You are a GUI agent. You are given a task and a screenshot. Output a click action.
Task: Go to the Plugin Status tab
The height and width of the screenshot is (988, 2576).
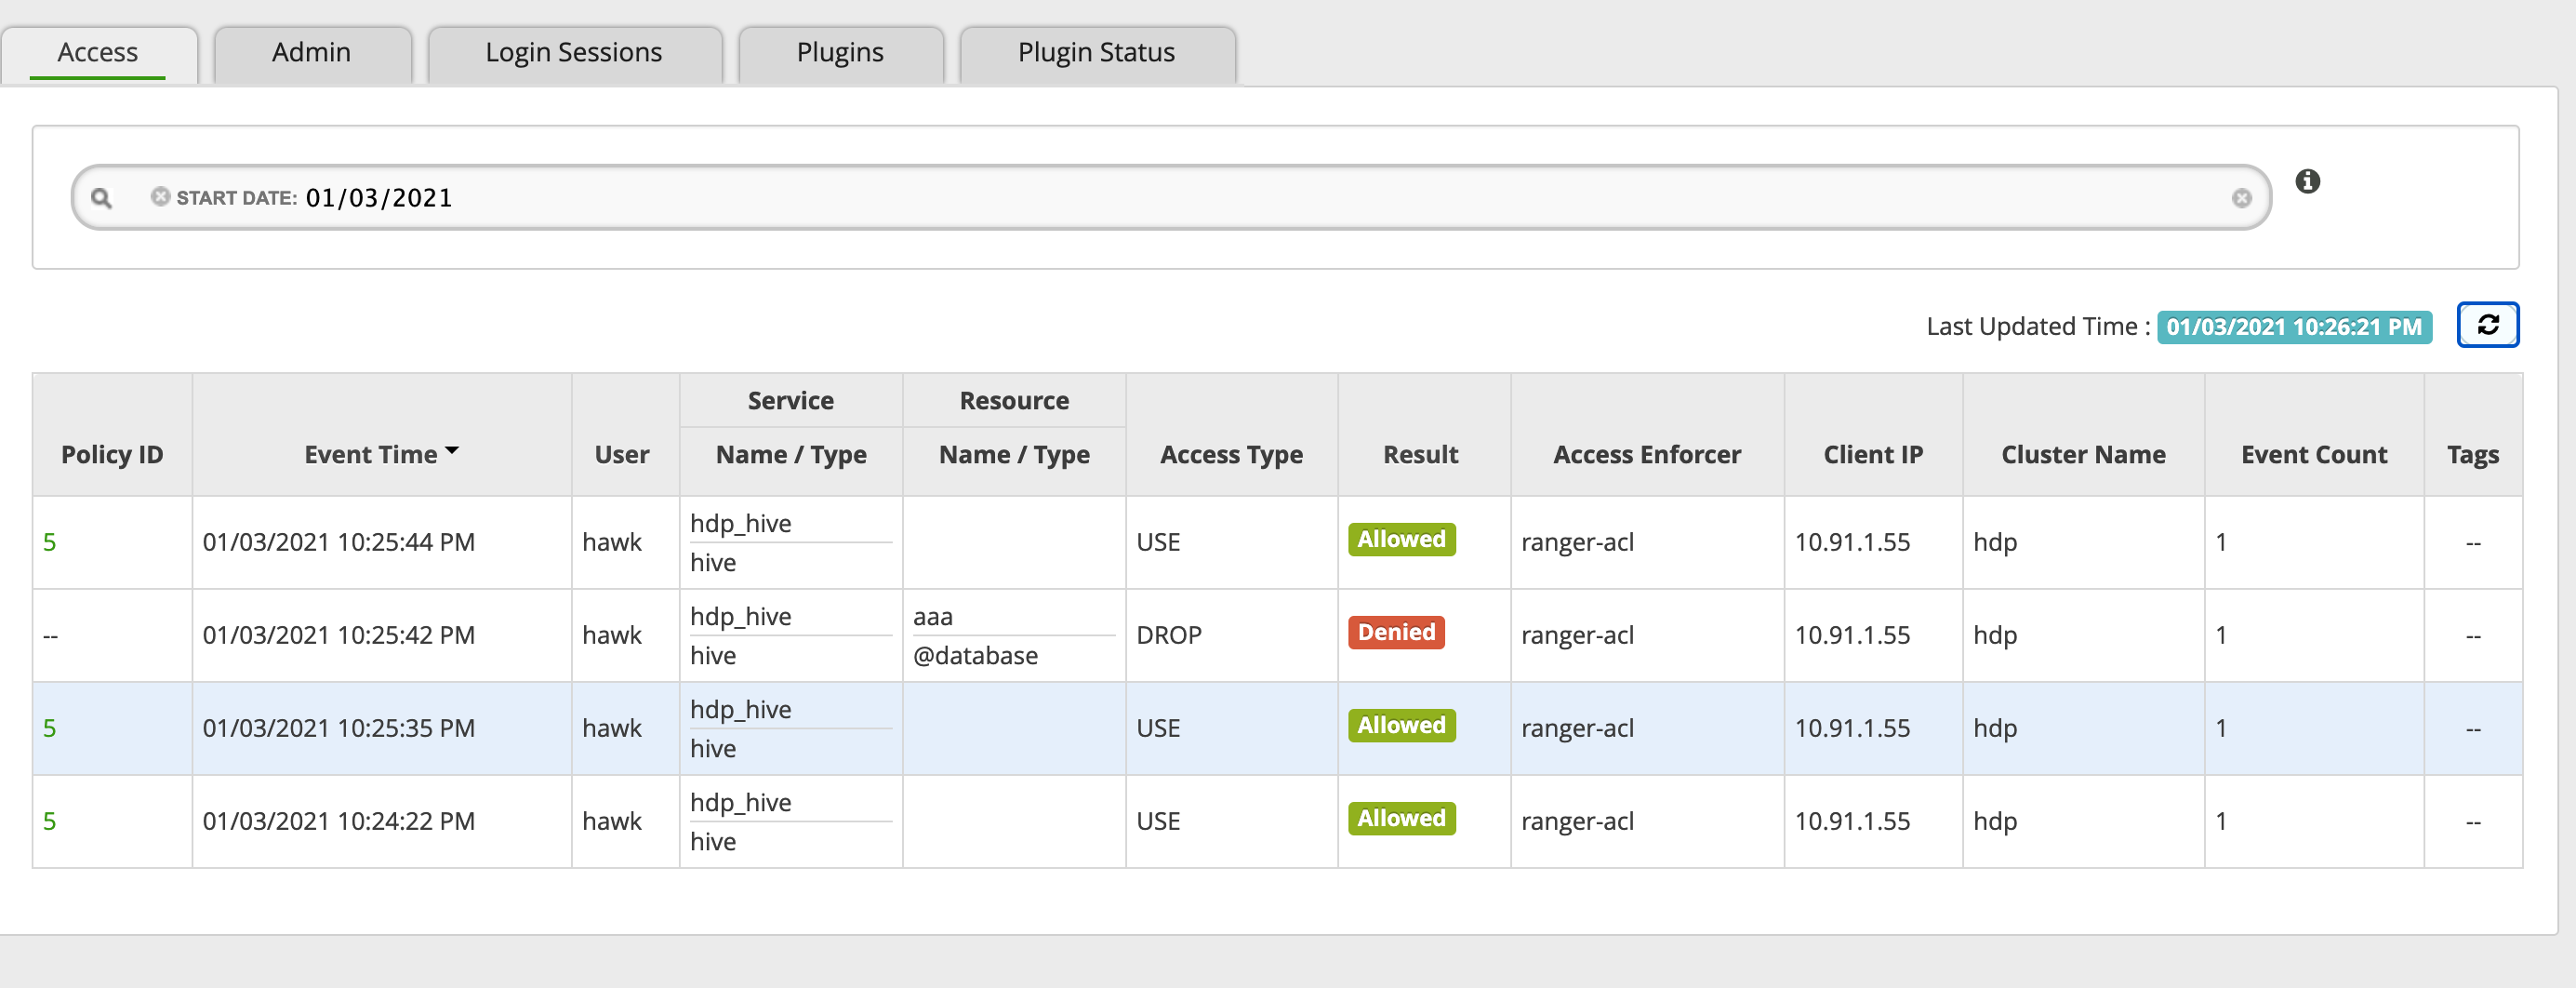(x=1095, y=53)
